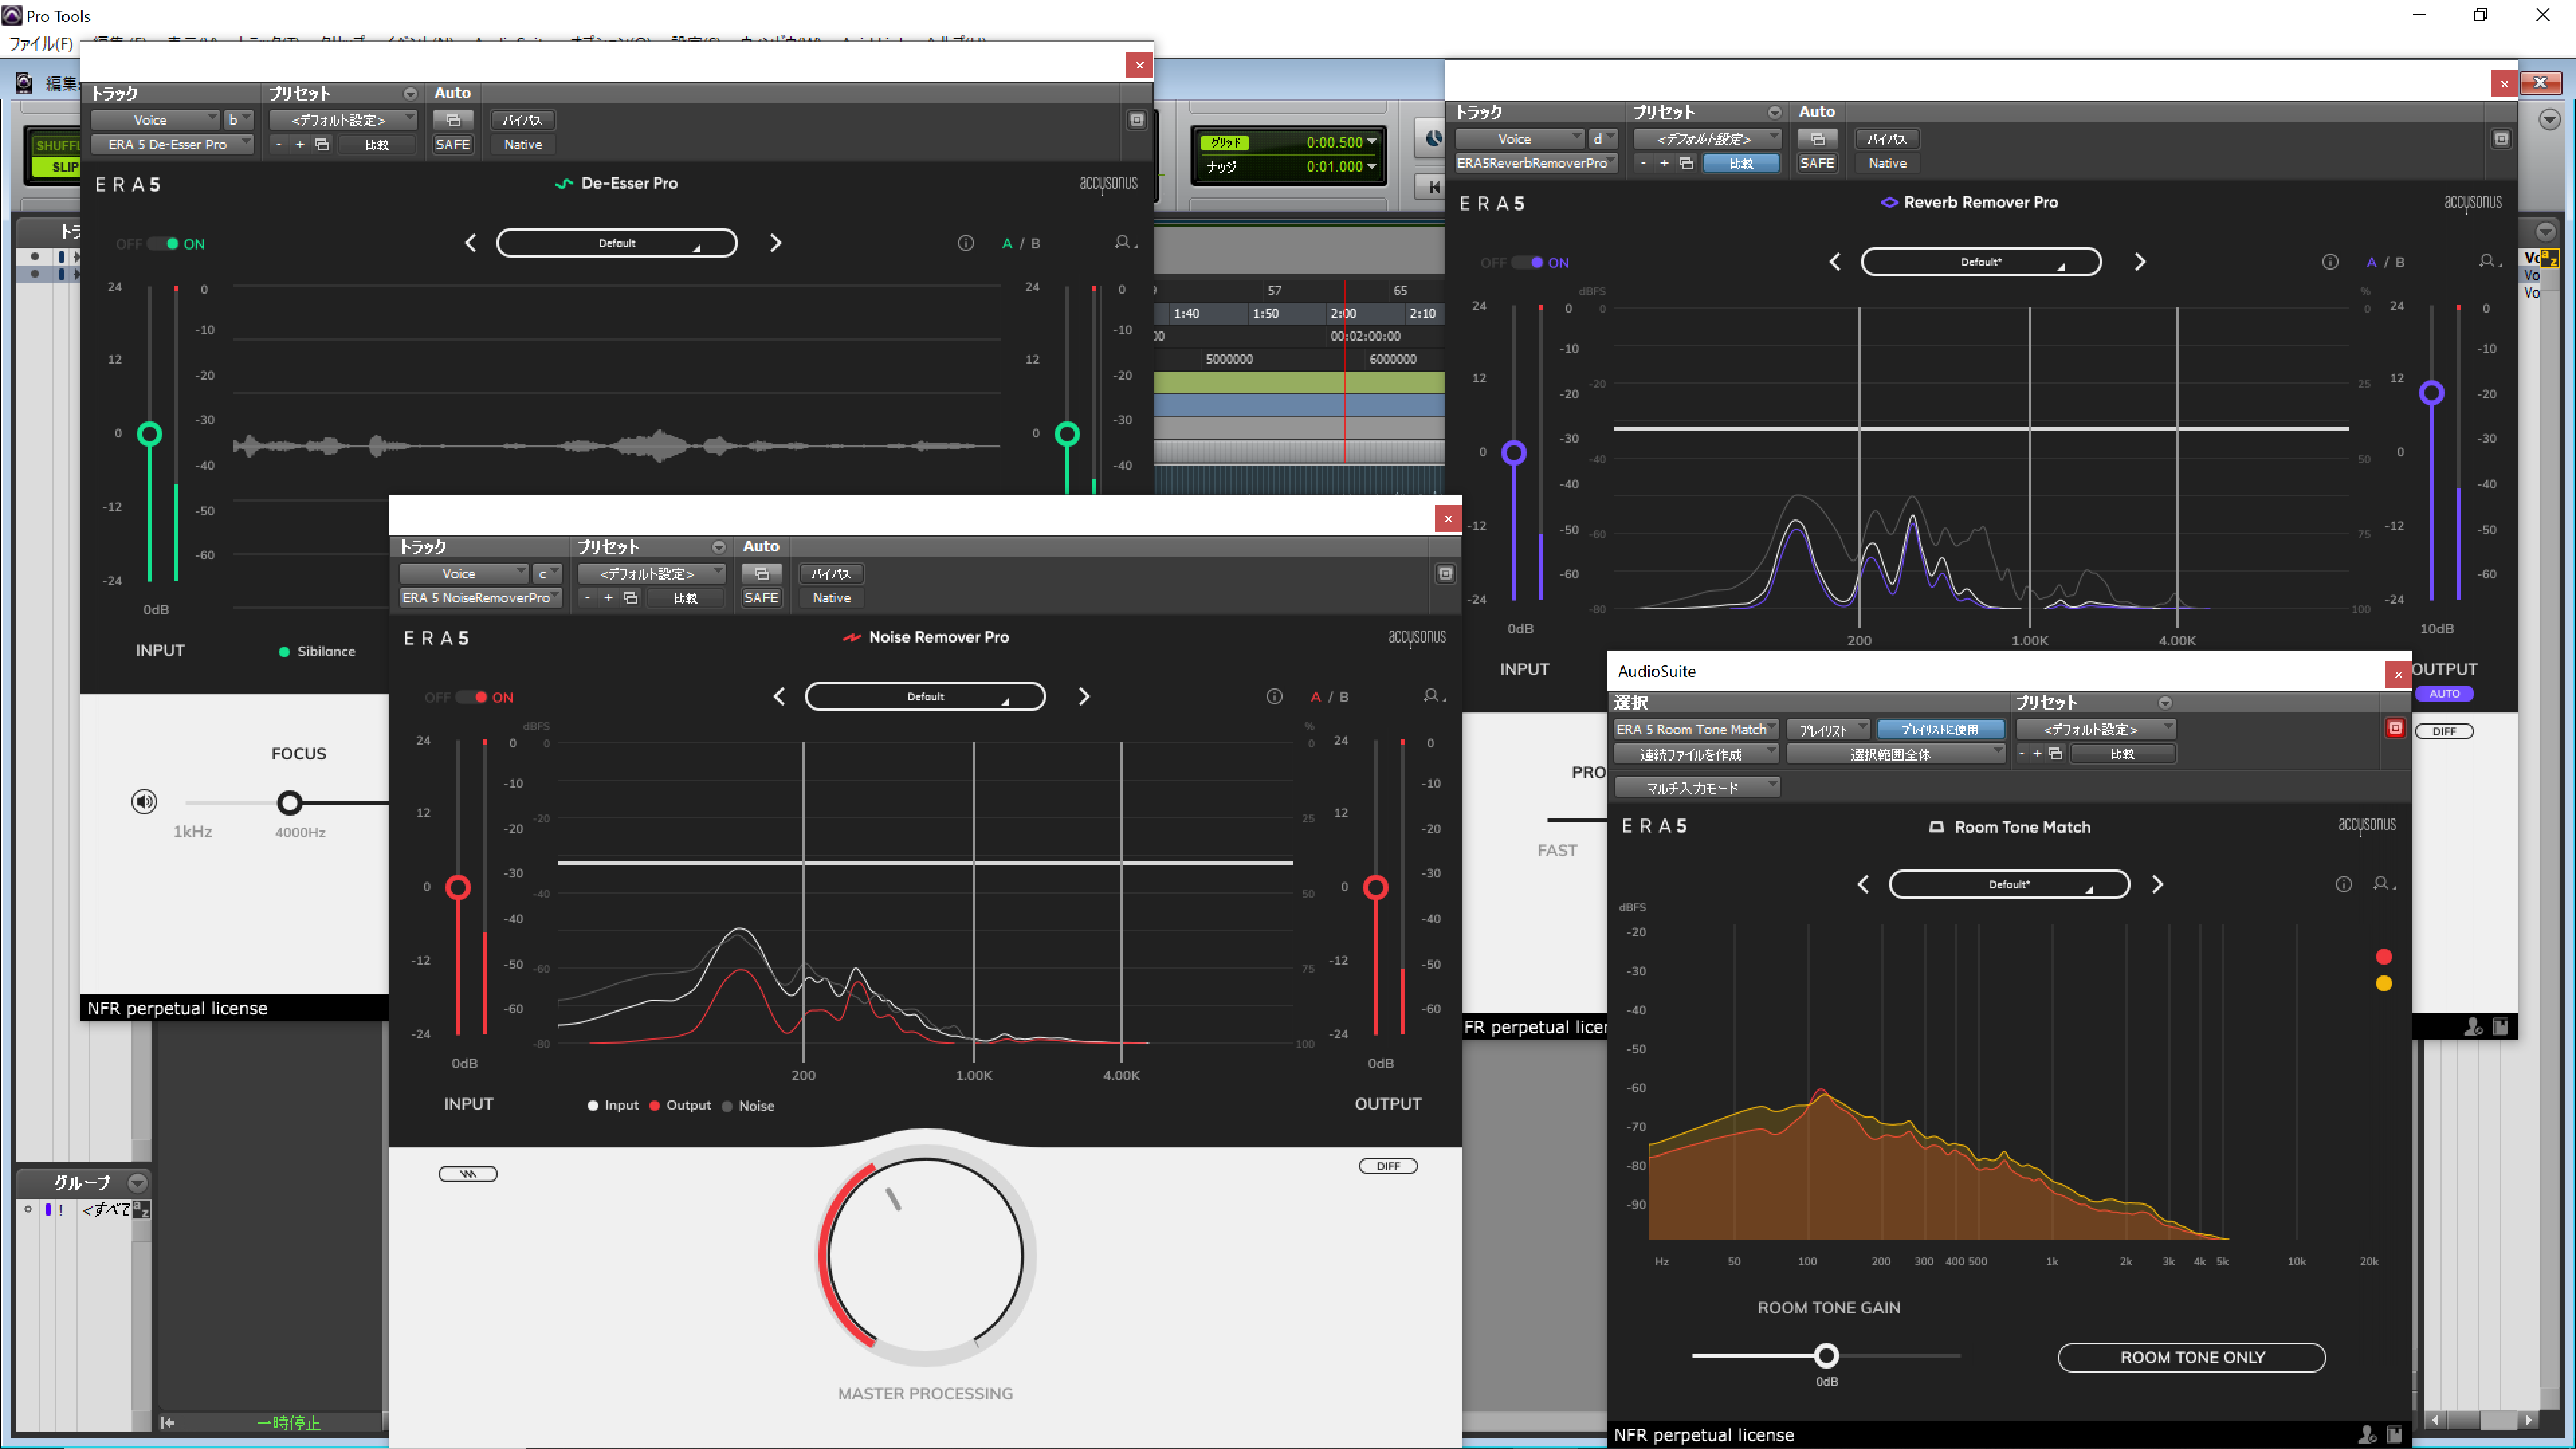Screen dimensions: 2576x1449
Task: Open user account icon in De-Esser Pro
Action: 1125,243
